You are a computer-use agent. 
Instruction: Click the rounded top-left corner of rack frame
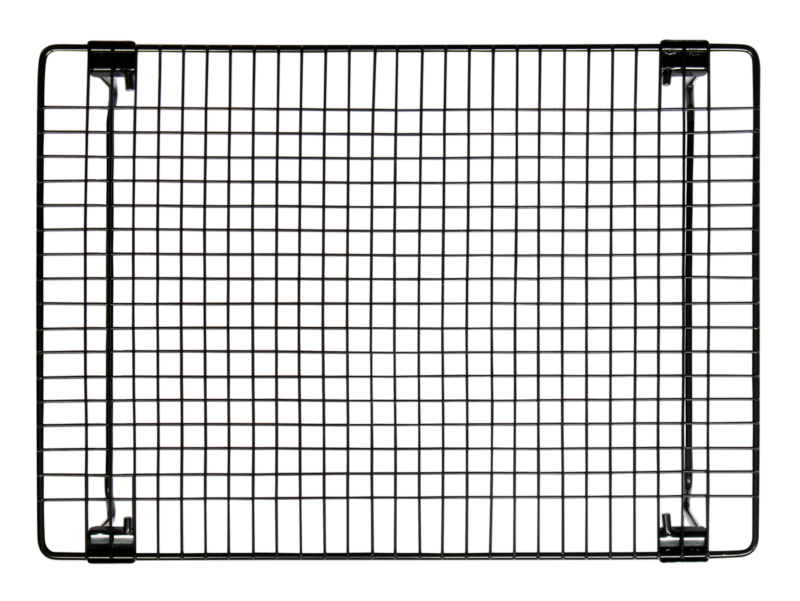(42, 52)
